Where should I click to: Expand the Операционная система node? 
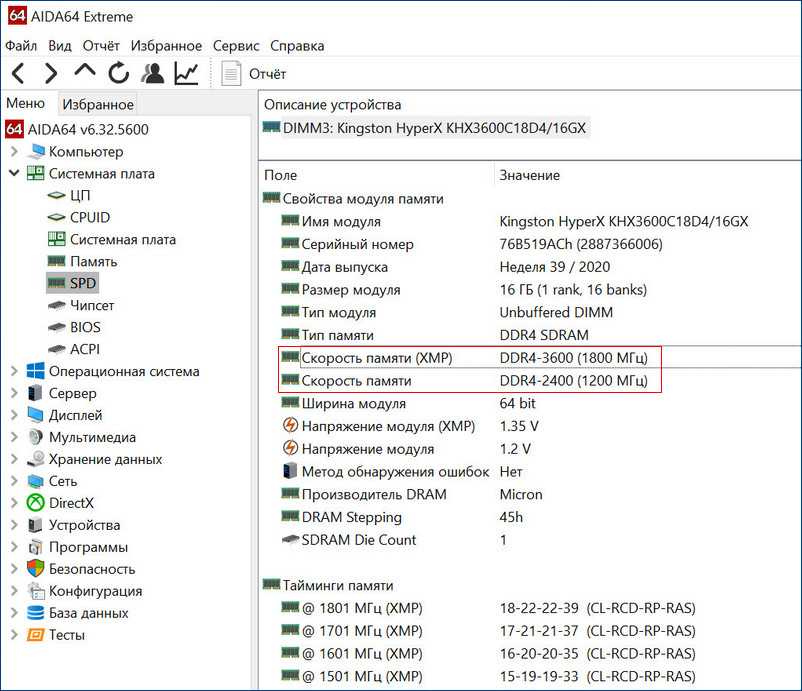click(14, 371)
